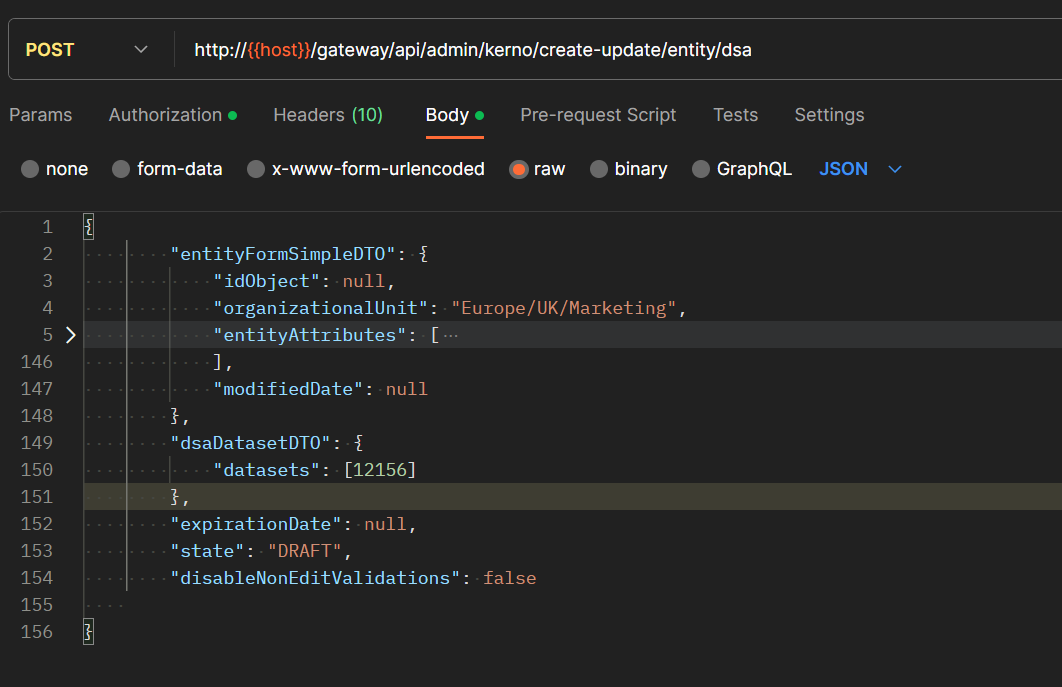Switch to the Headers (10) tab
1062x687 pixels.
(x=328, y=115)
